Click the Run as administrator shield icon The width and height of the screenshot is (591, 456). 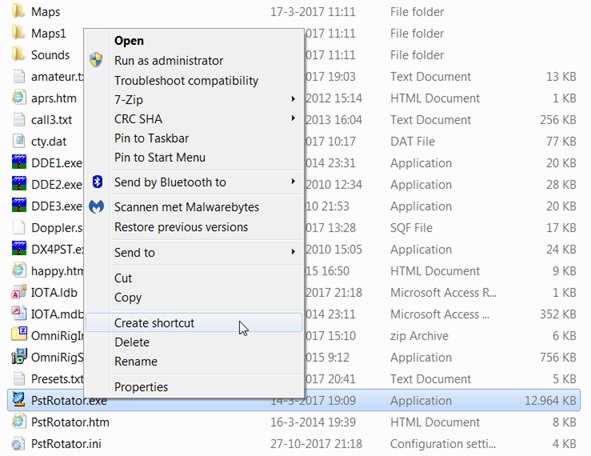[96, 60]
